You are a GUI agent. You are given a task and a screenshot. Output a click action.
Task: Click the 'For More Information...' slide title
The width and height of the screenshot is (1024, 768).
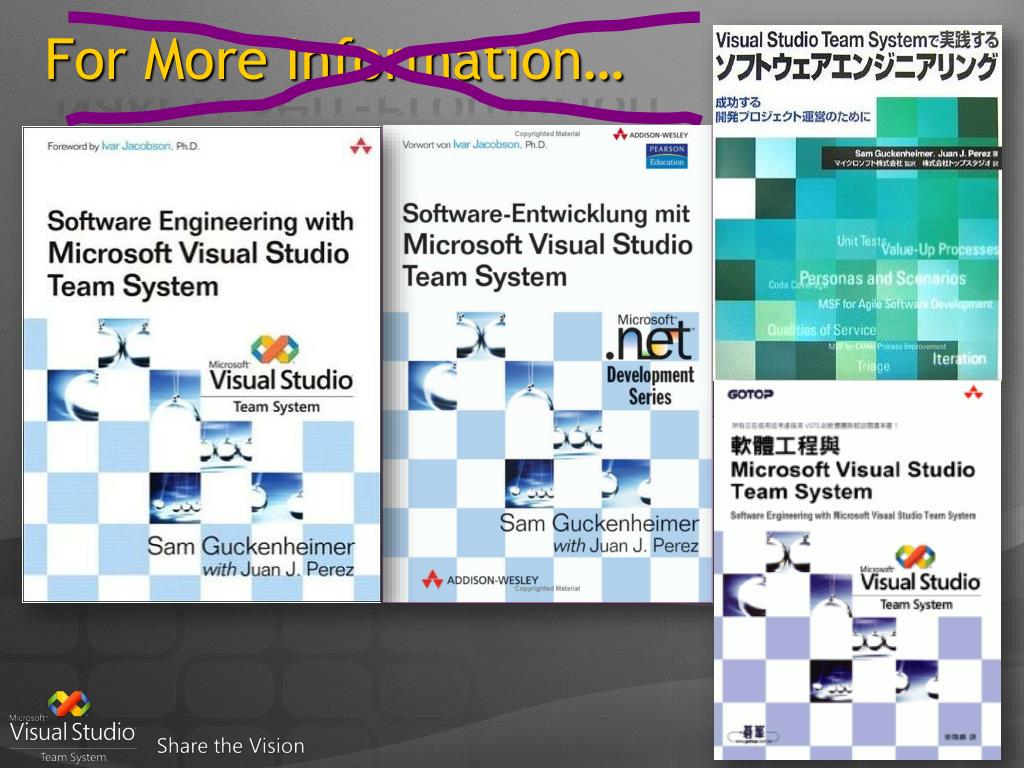[334, 59]
